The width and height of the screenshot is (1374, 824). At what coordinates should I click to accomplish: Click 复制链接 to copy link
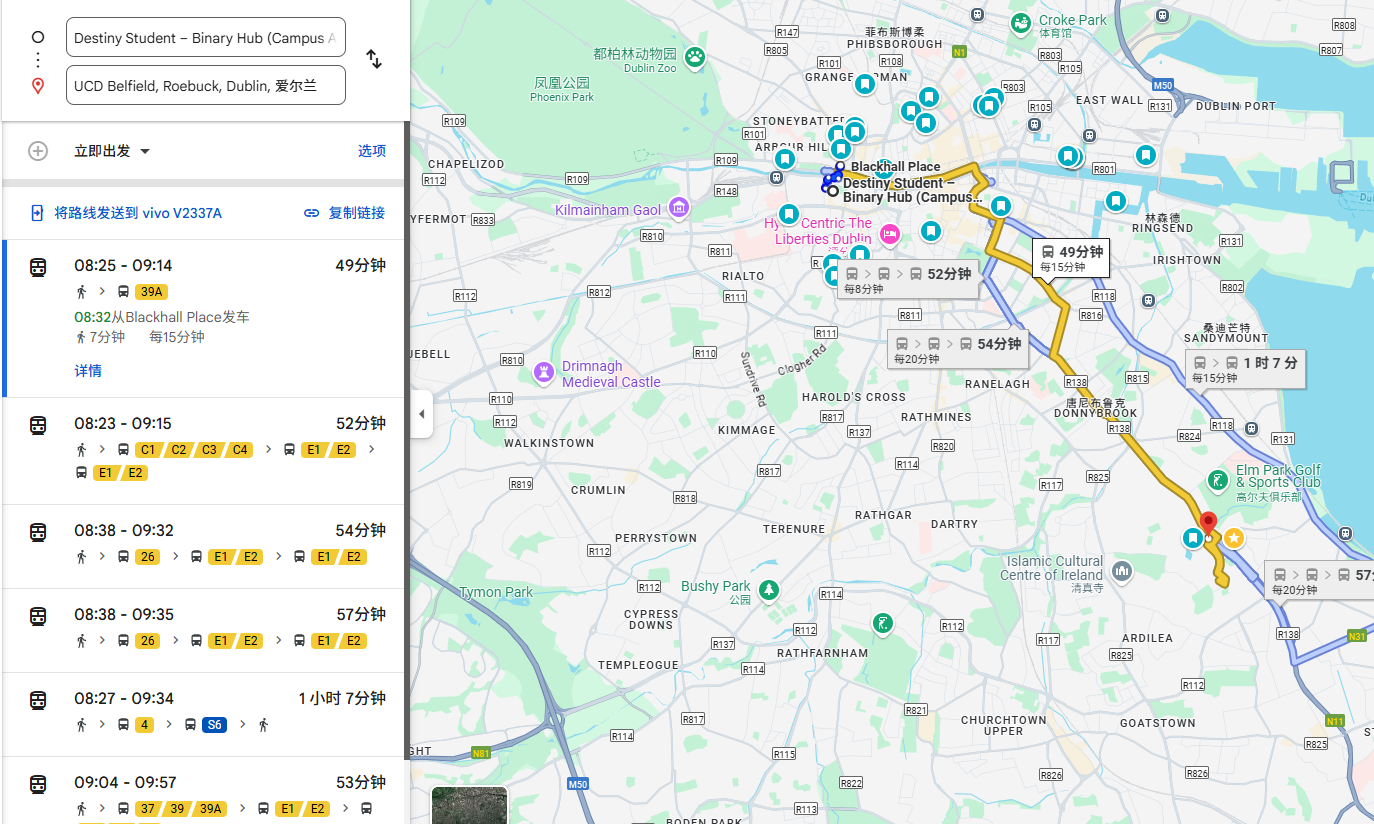345,213
